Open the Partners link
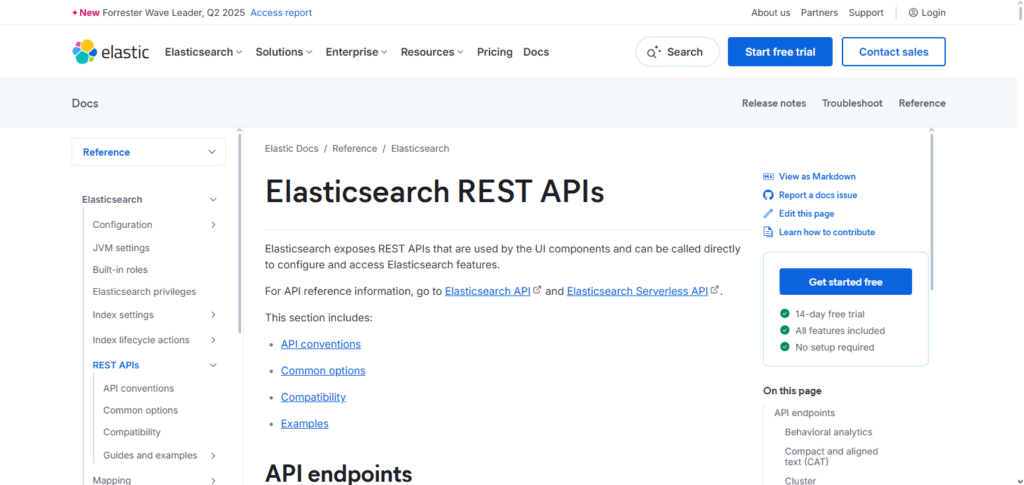This screenshot has width=1024, height=485. pyautogui.click(x=820, y=12)
